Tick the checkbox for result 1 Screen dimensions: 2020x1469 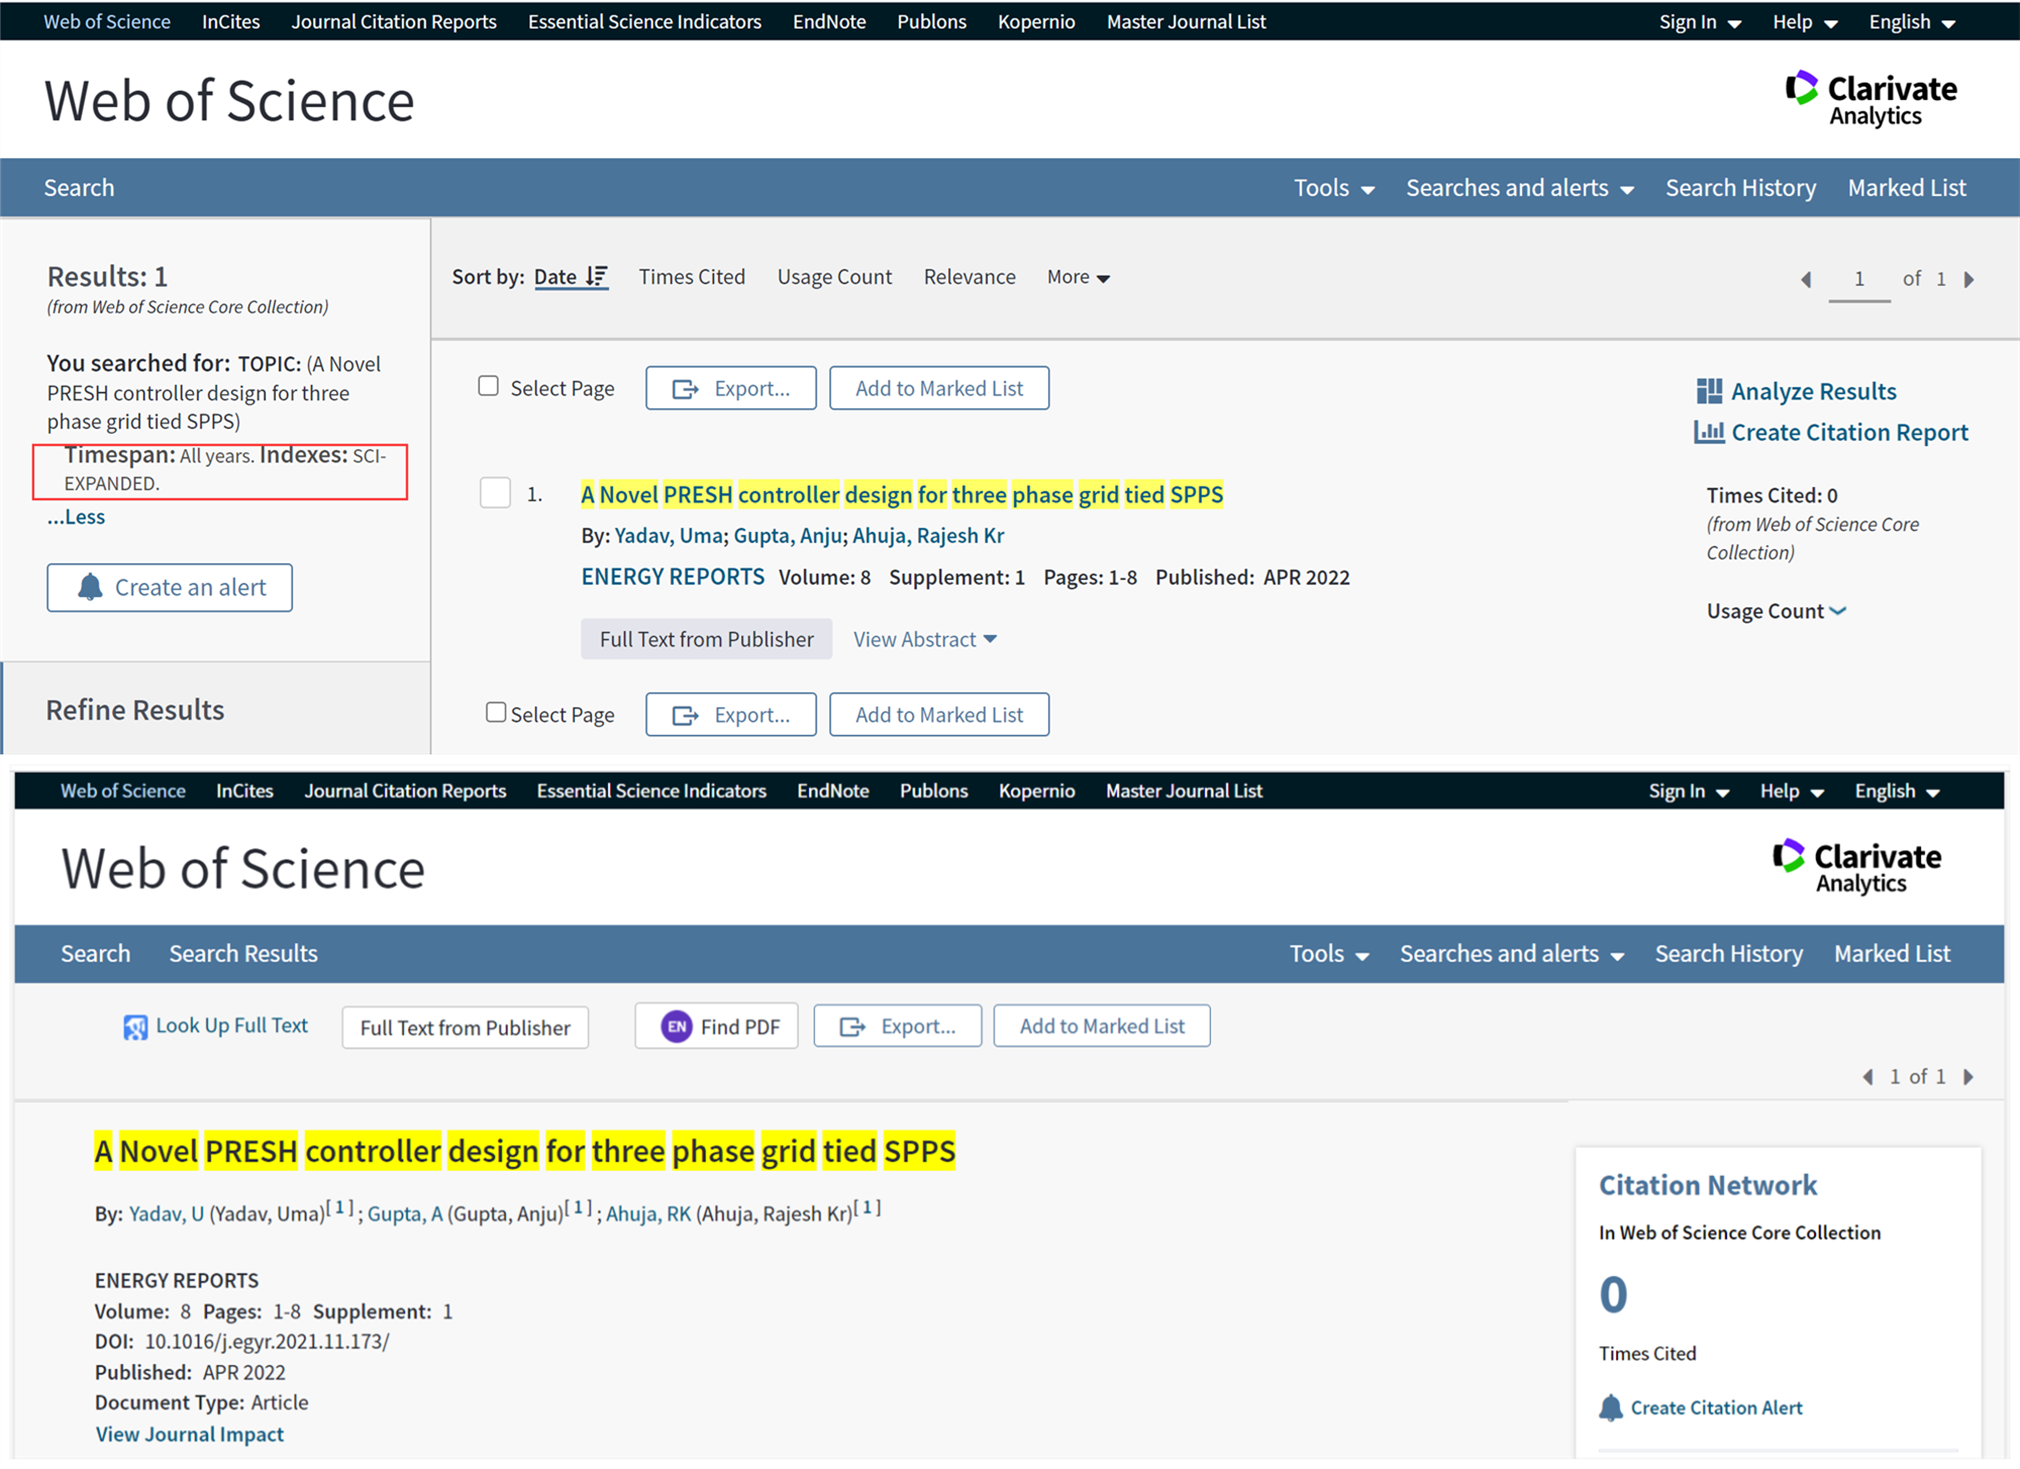coord(495,493)
